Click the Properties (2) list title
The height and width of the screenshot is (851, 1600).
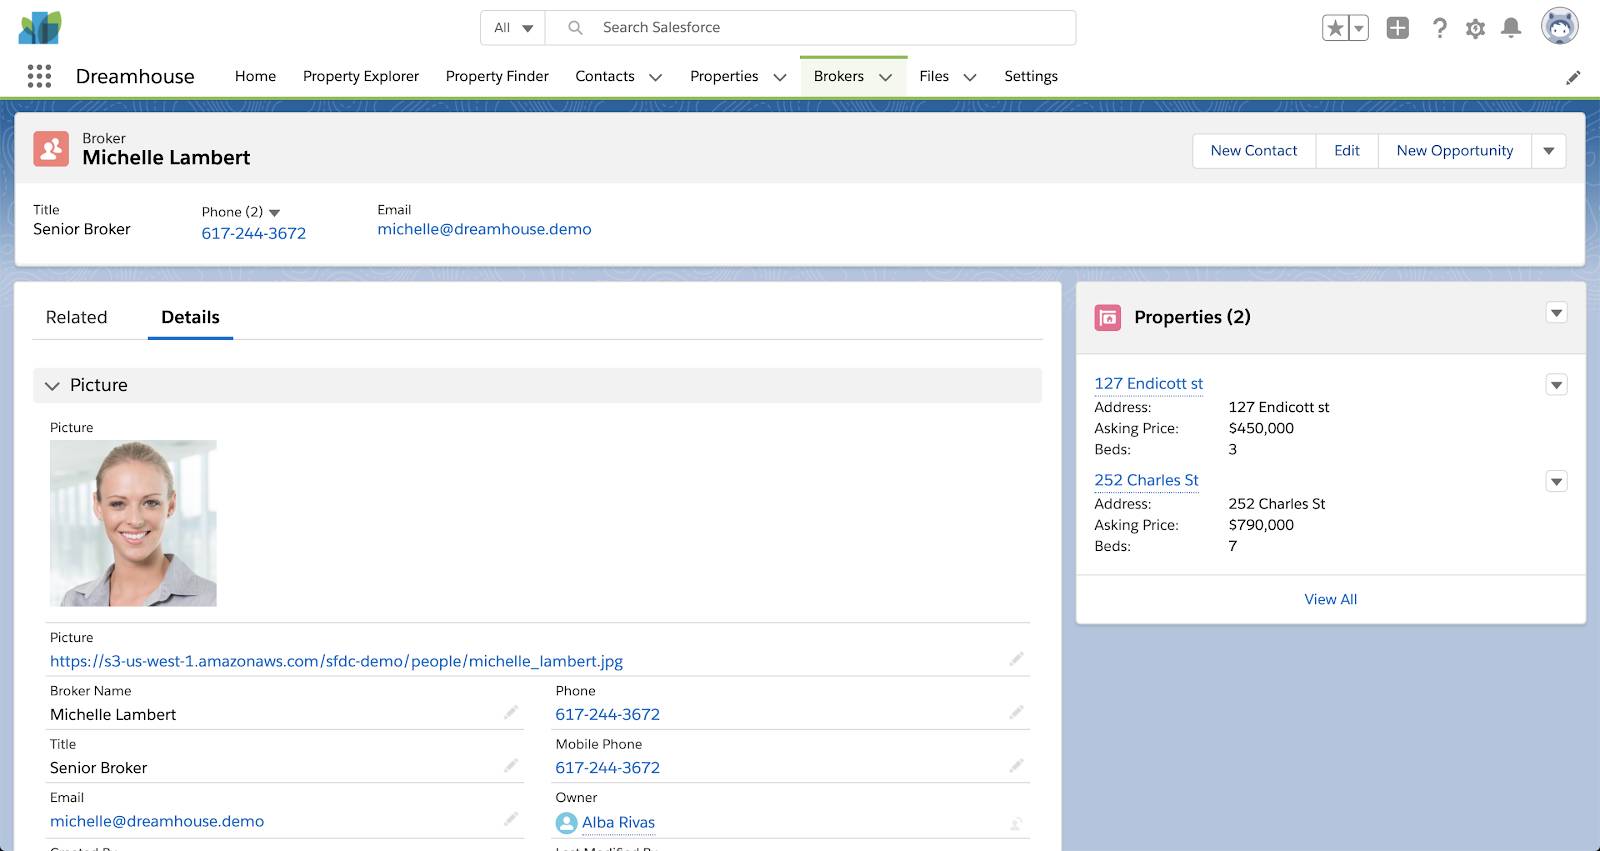point(1192,317)
